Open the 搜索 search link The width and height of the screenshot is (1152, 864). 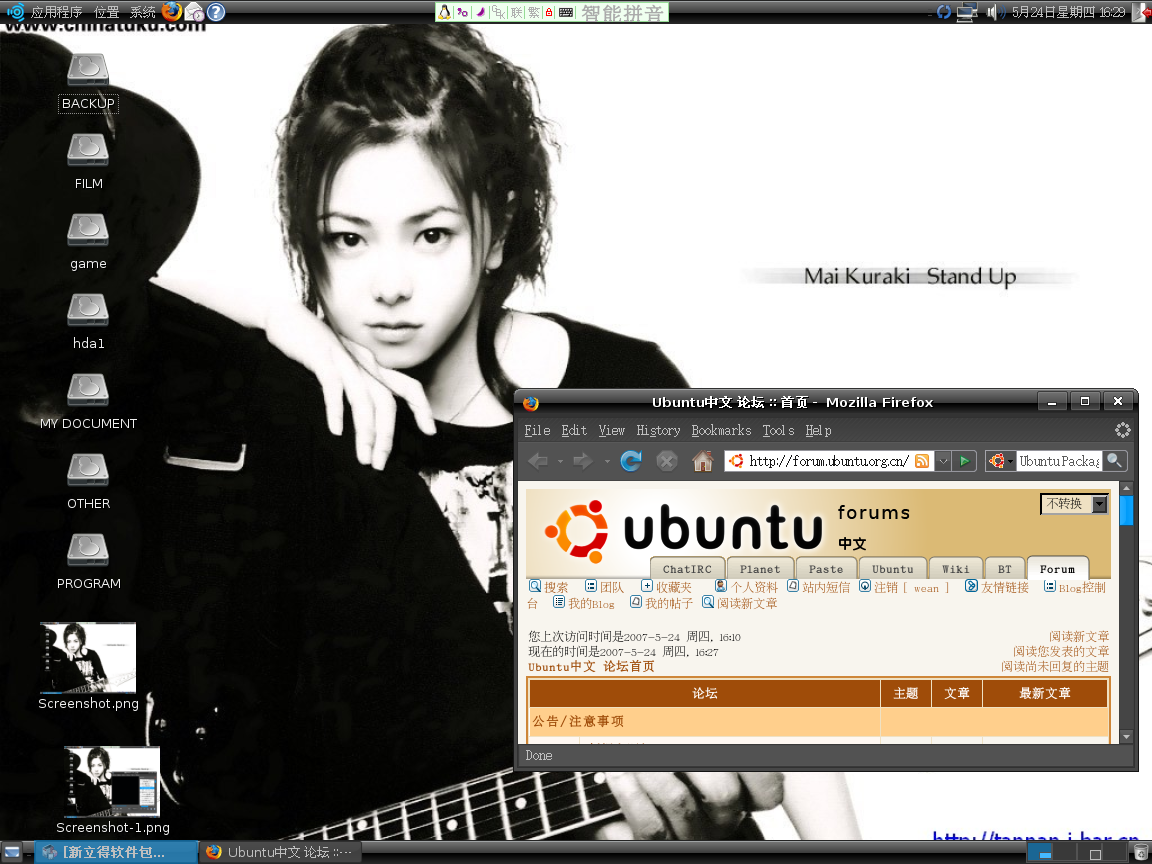[549, 587]
